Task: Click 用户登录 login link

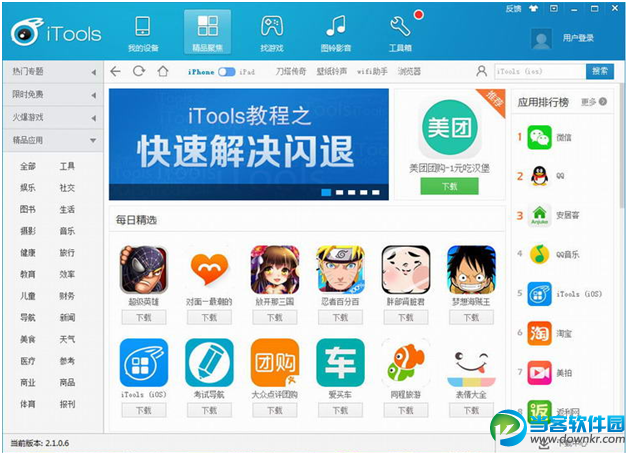Action: tap(578, 38)
